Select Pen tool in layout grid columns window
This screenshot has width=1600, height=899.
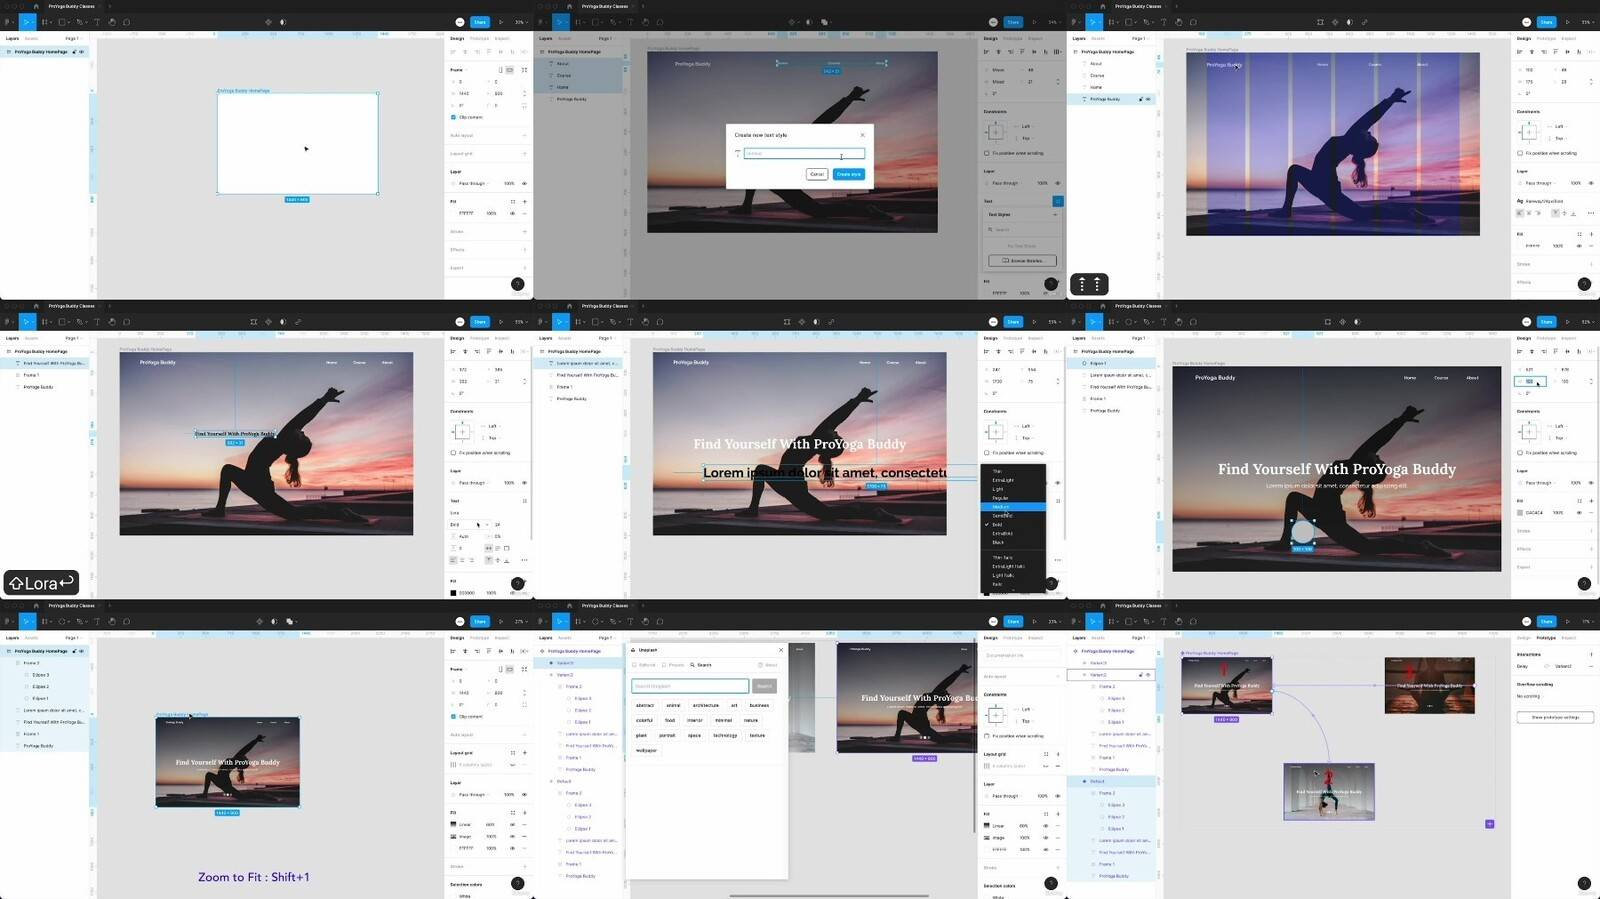pos(1149,22)
